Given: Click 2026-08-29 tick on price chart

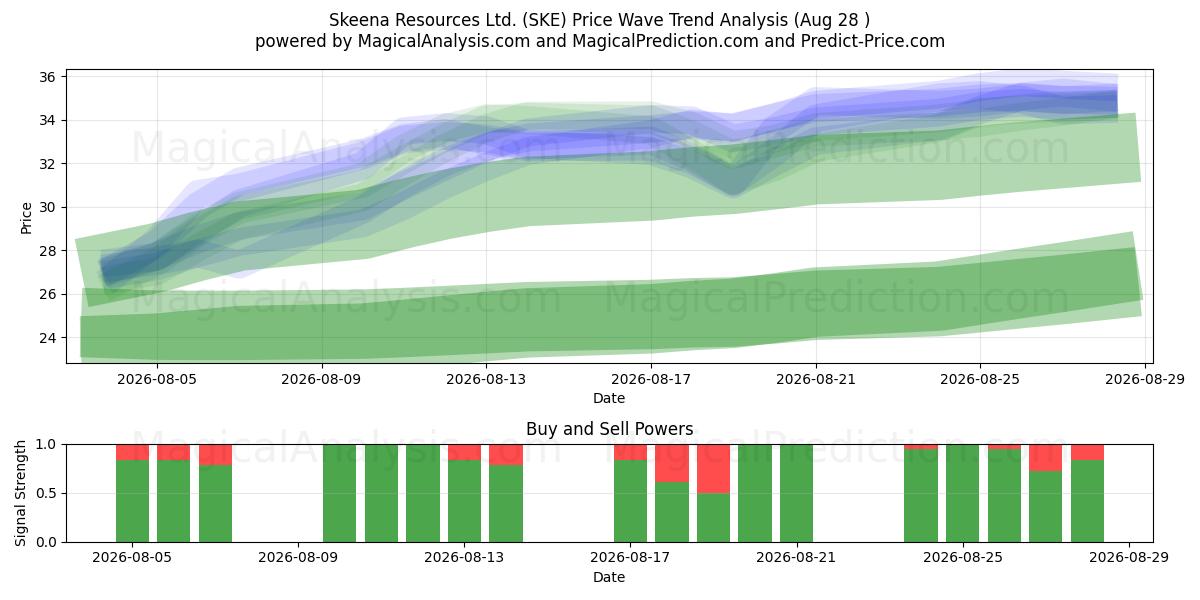Looking at the screenshot, I should 1144,379.
